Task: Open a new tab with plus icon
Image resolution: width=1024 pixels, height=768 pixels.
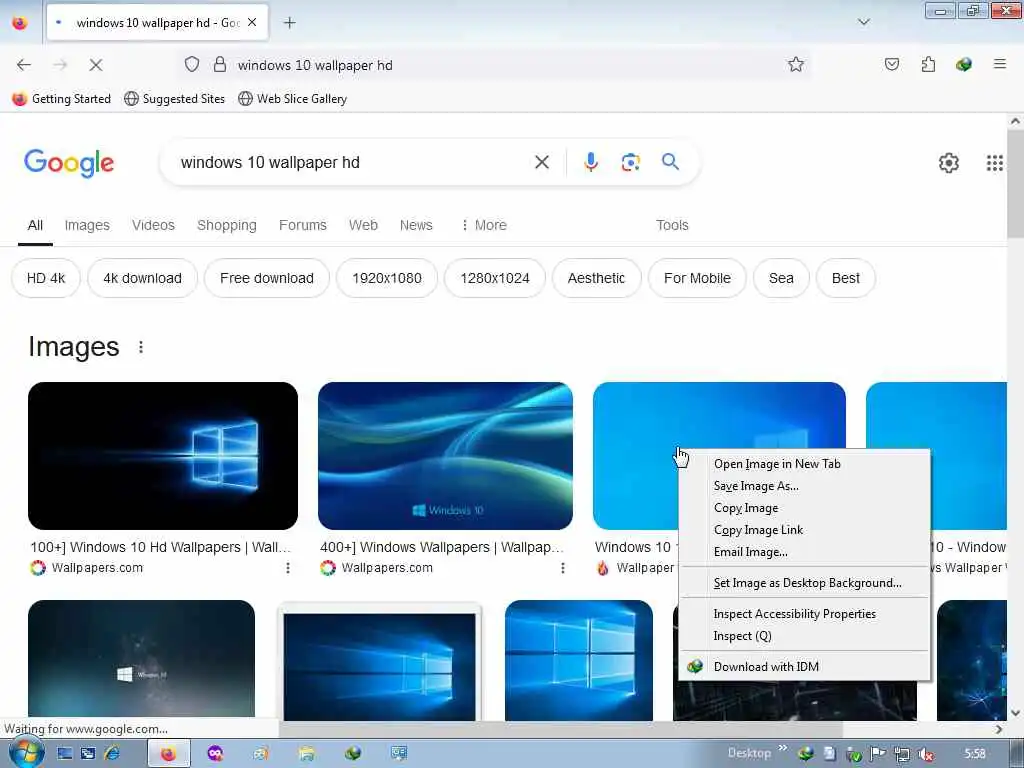Action: (289, 23)
